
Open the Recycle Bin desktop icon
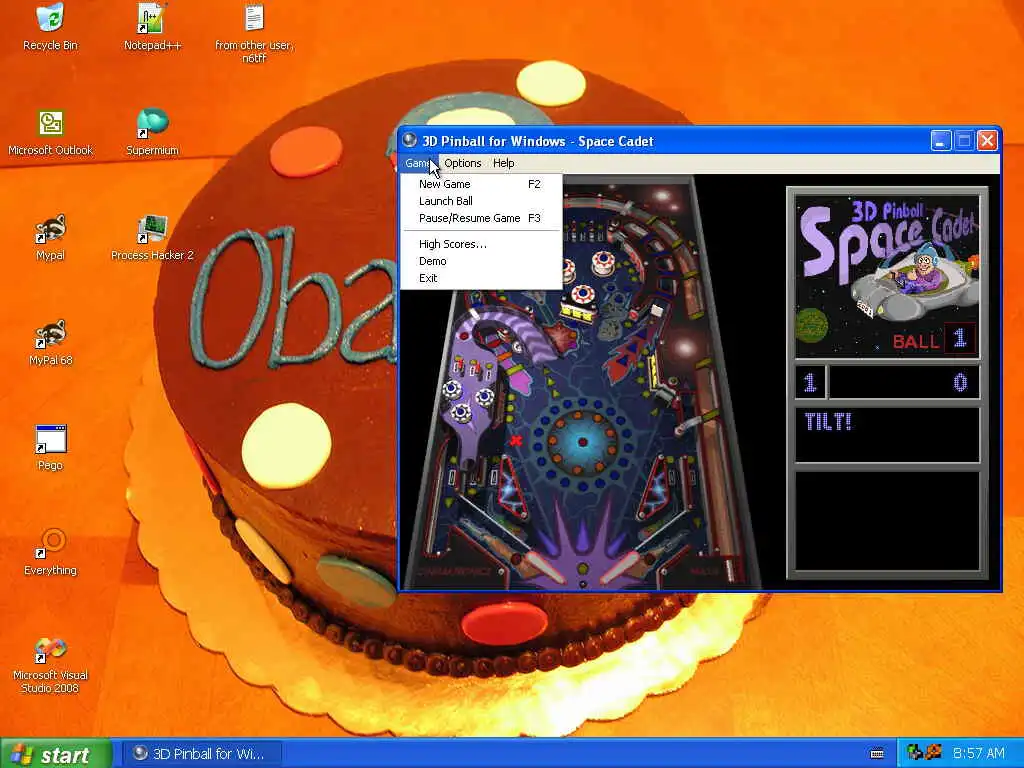(x=50, y=27)
